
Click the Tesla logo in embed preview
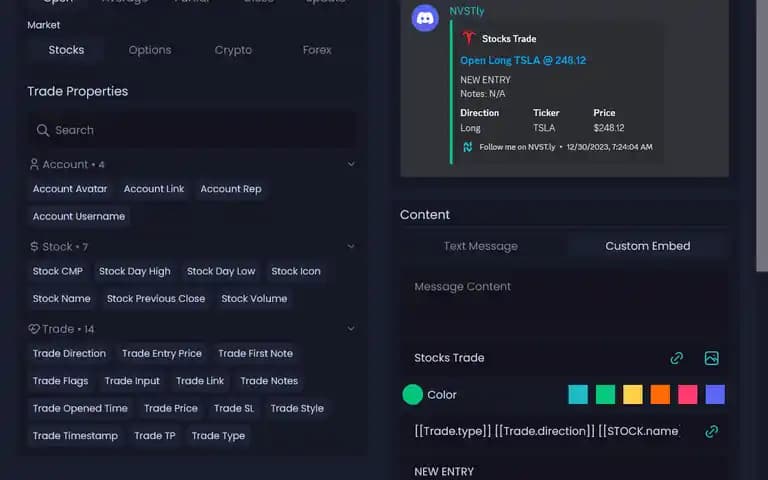click(469, 38)
